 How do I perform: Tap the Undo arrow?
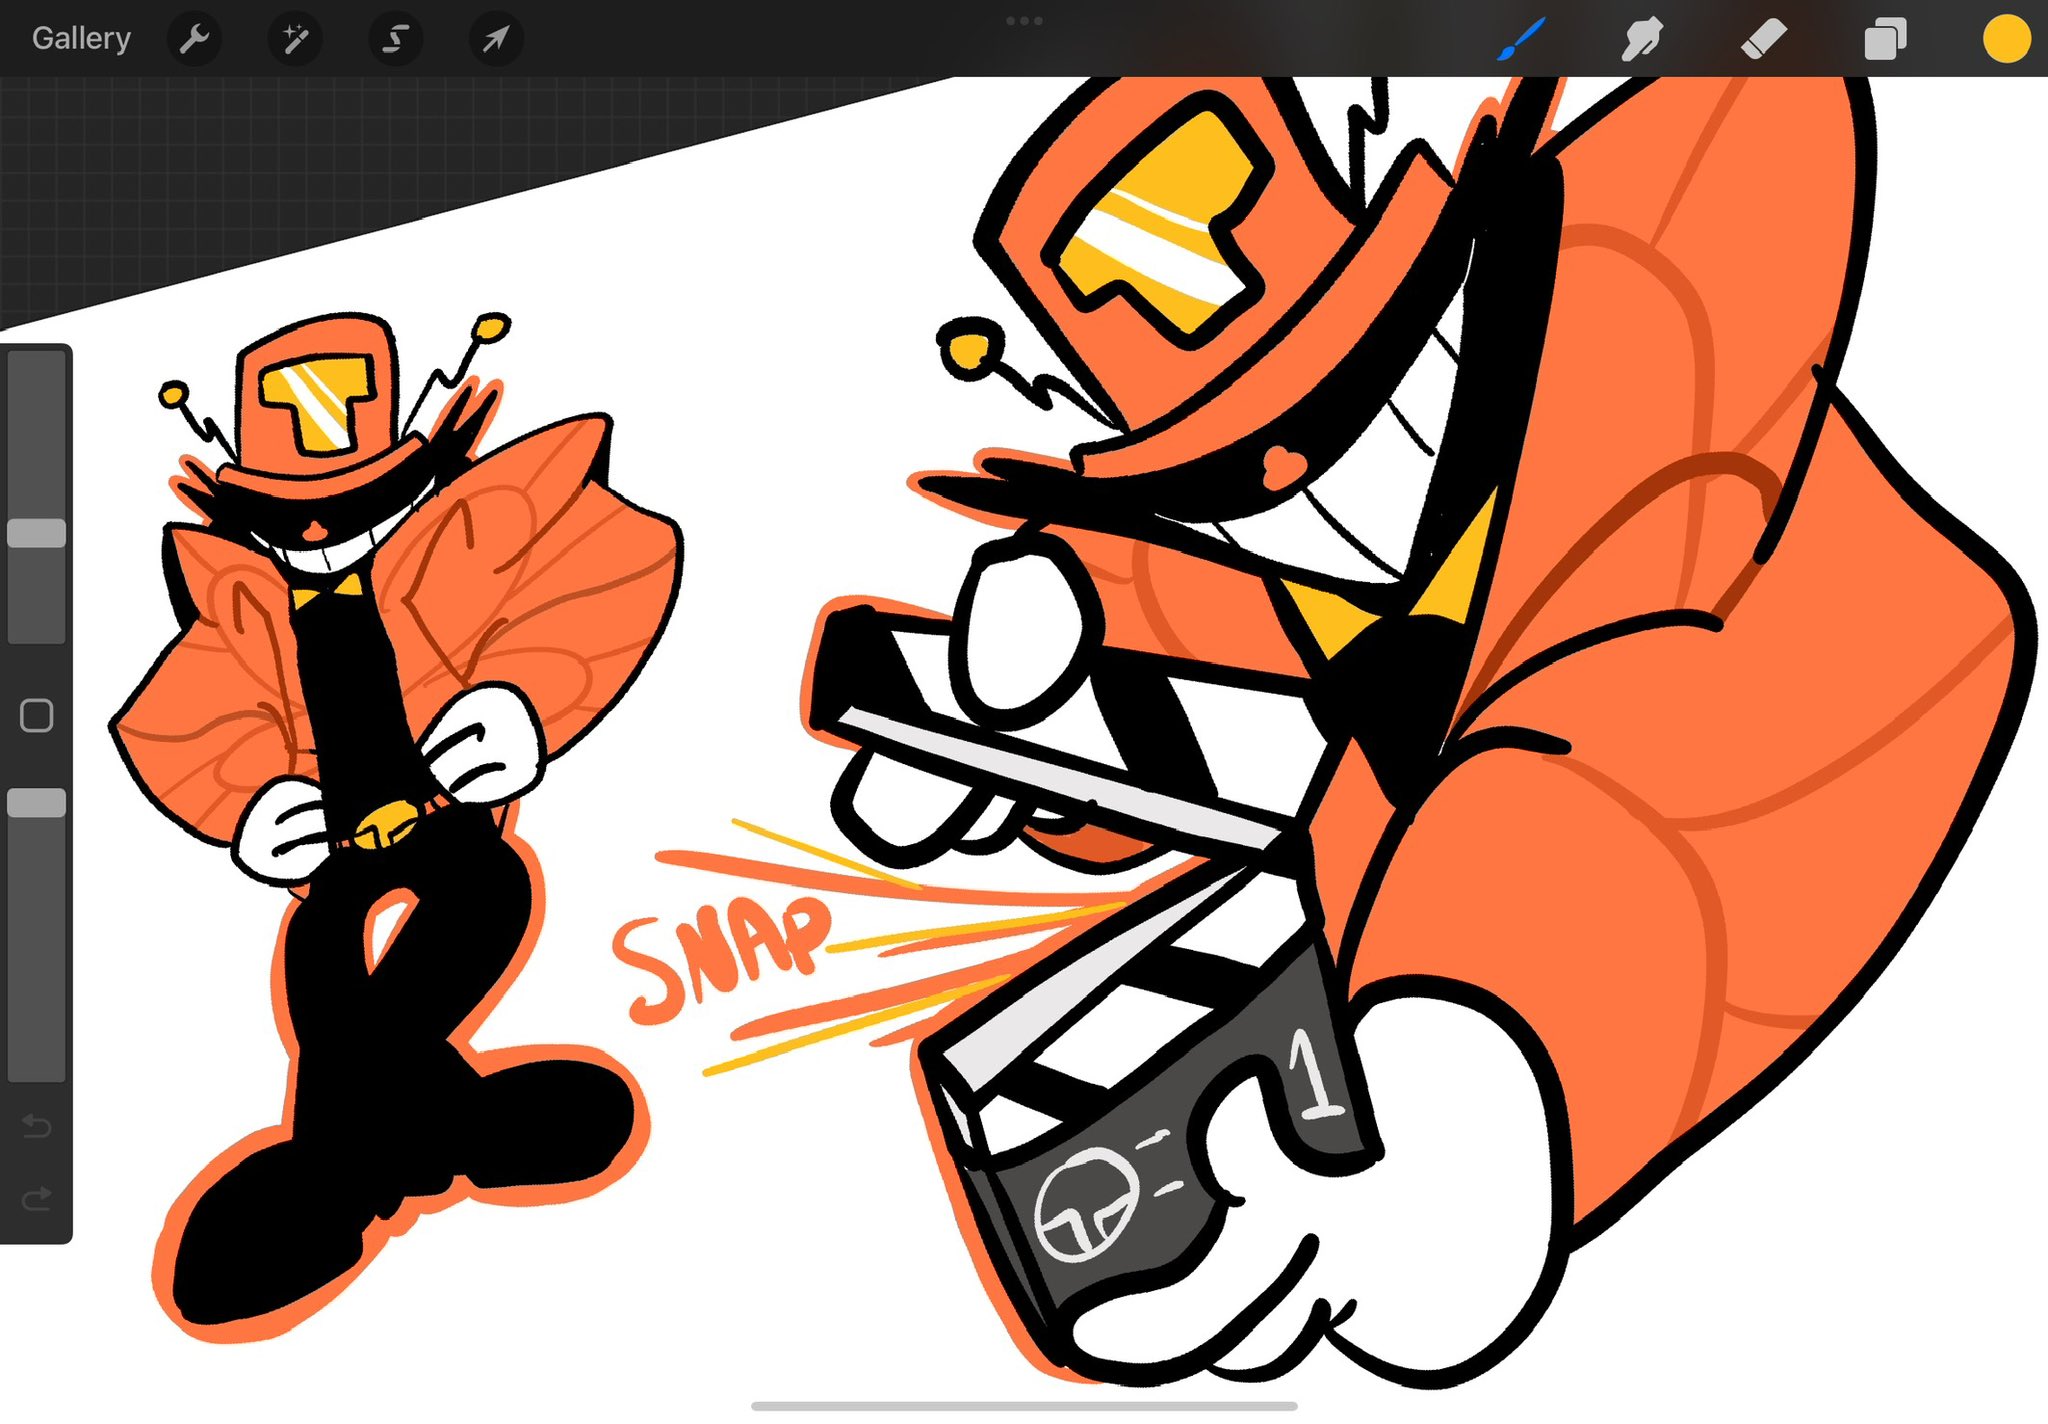[36, 1127]
